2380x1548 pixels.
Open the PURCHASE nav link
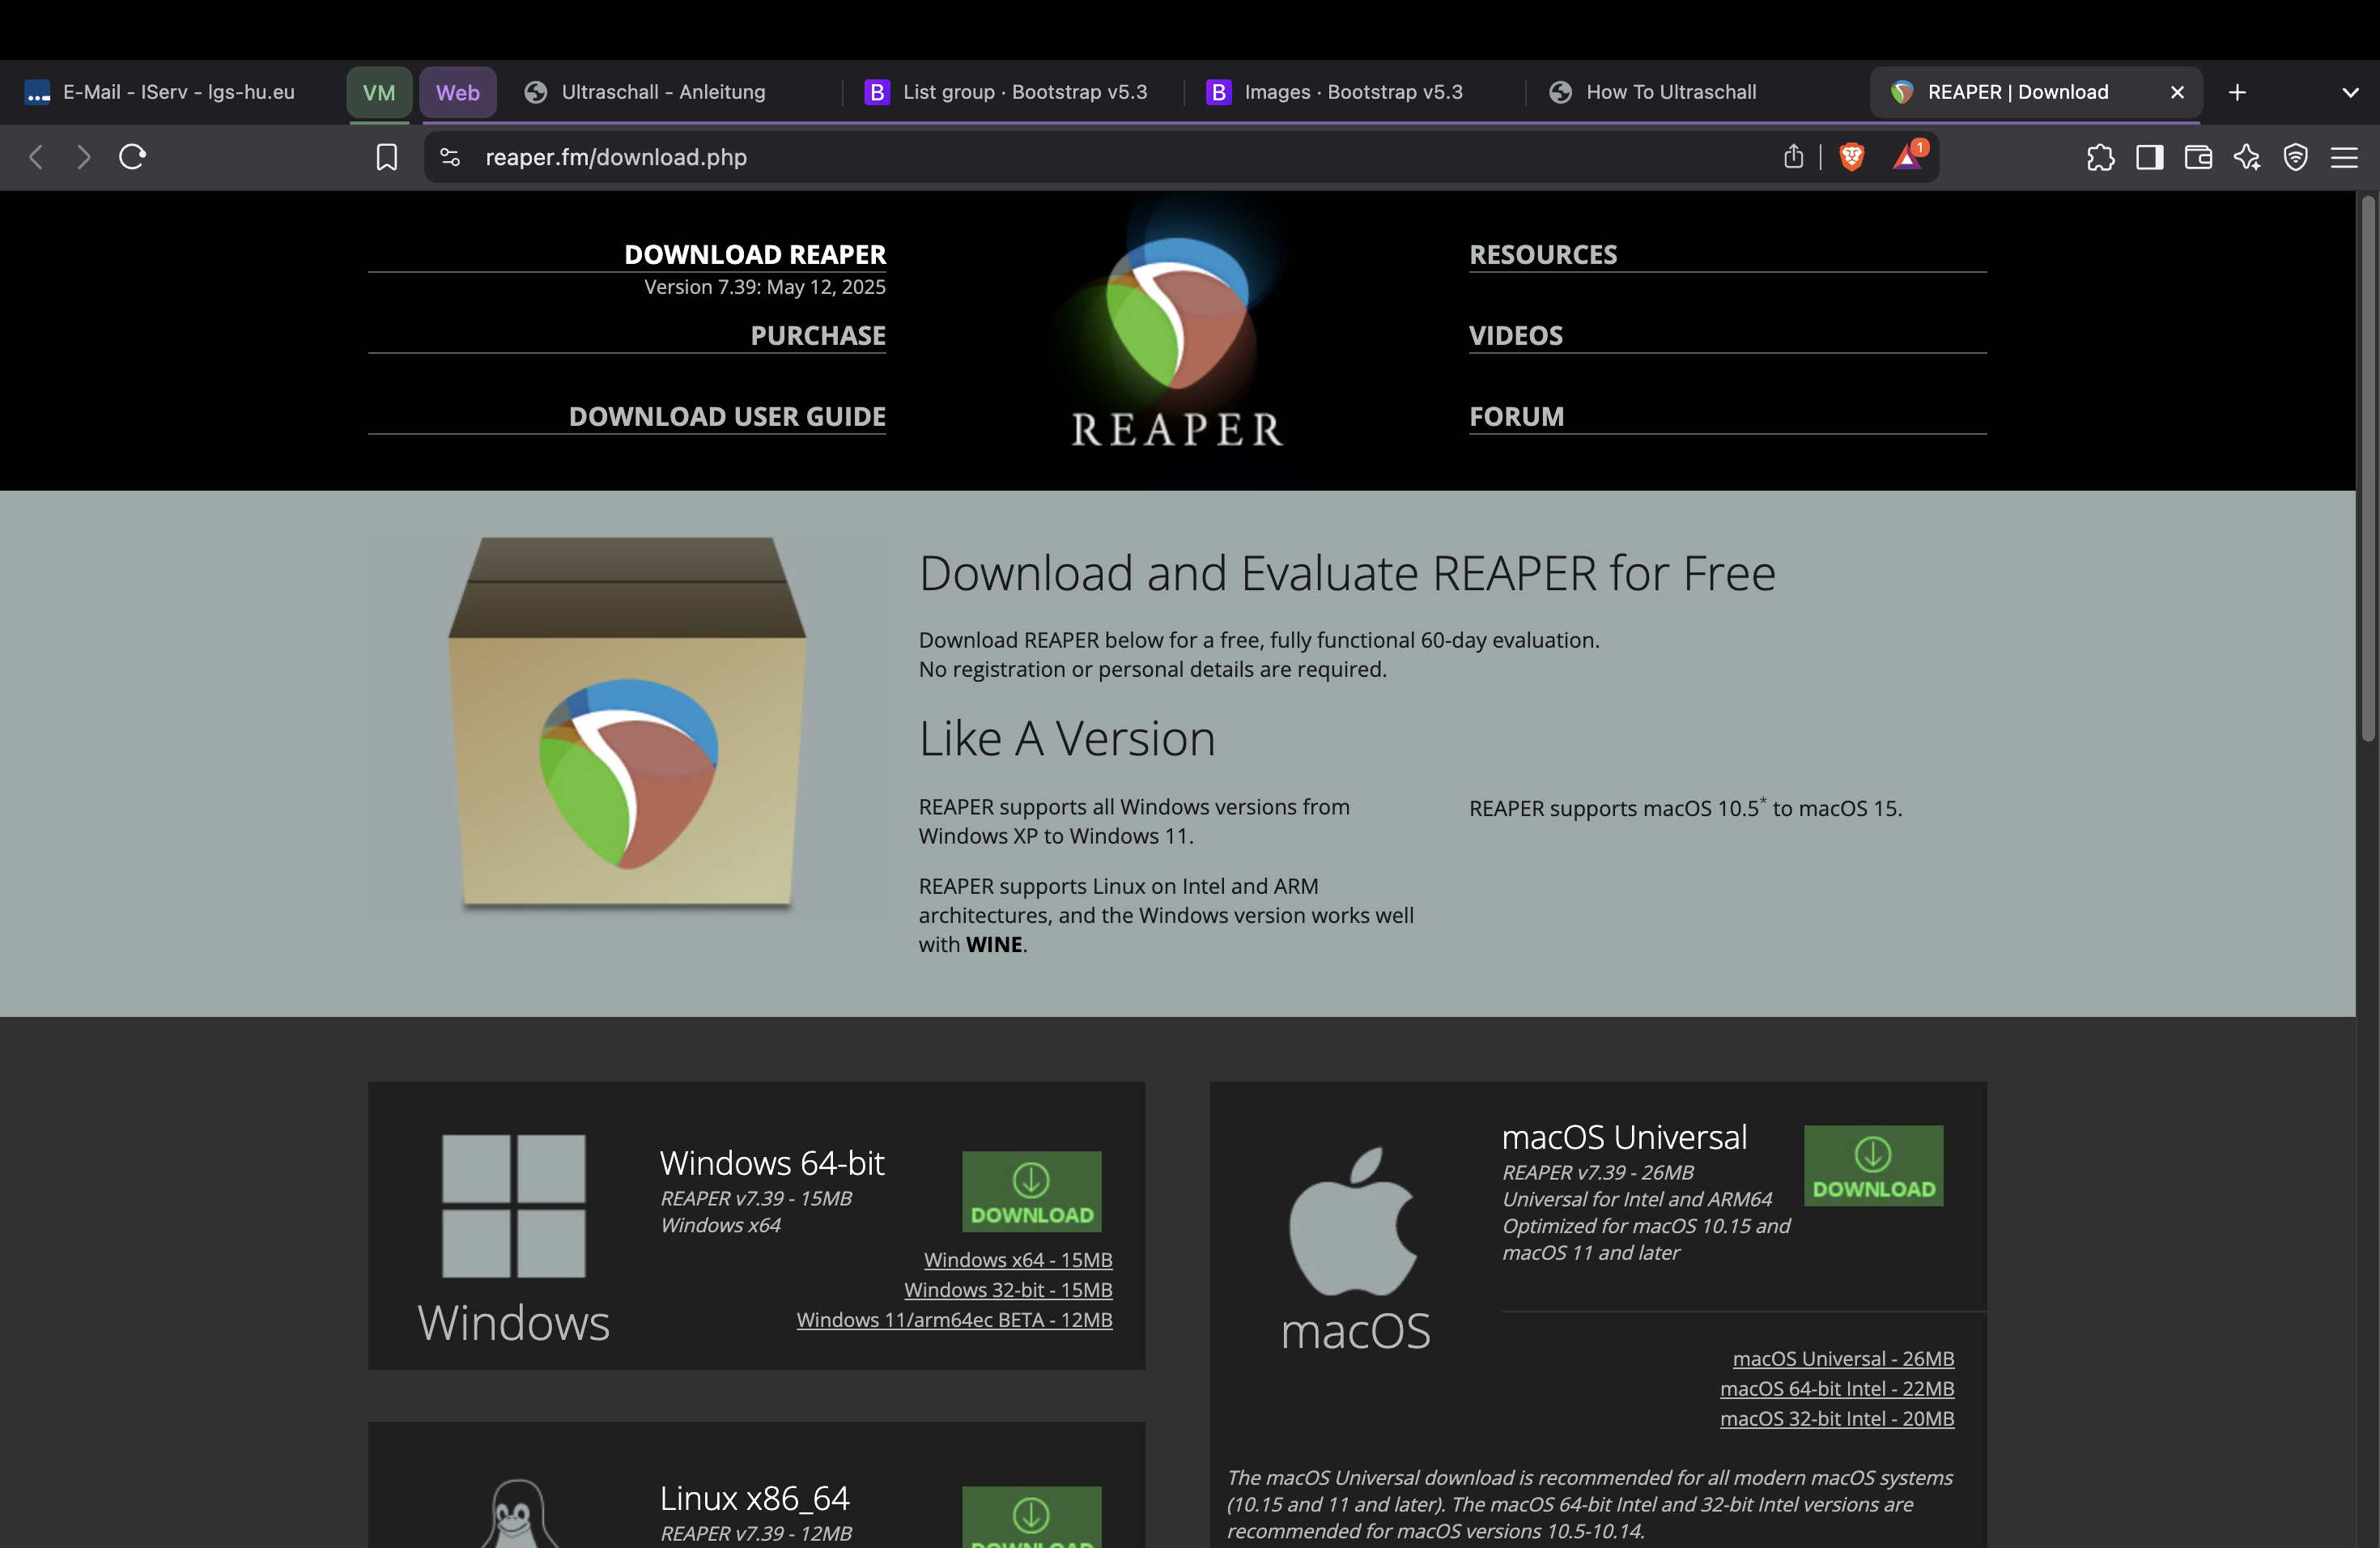click(818, 335)
